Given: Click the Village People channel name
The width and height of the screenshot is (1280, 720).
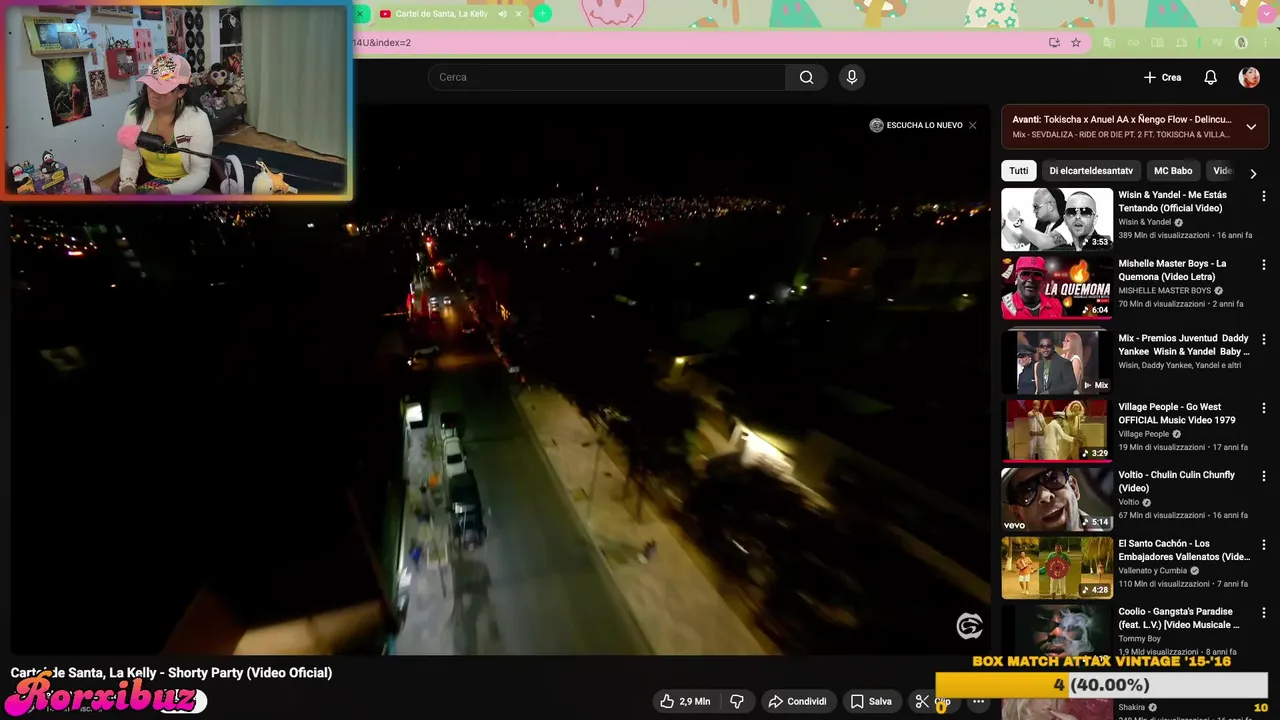Looking at the screenshot, I should pos(1144,434).
